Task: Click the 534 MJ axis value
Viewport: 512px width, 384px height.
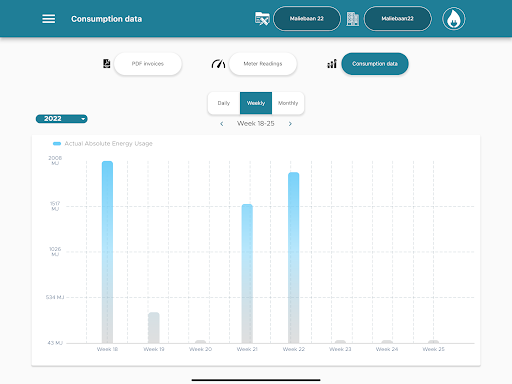Action: click(x=55, y=297)
